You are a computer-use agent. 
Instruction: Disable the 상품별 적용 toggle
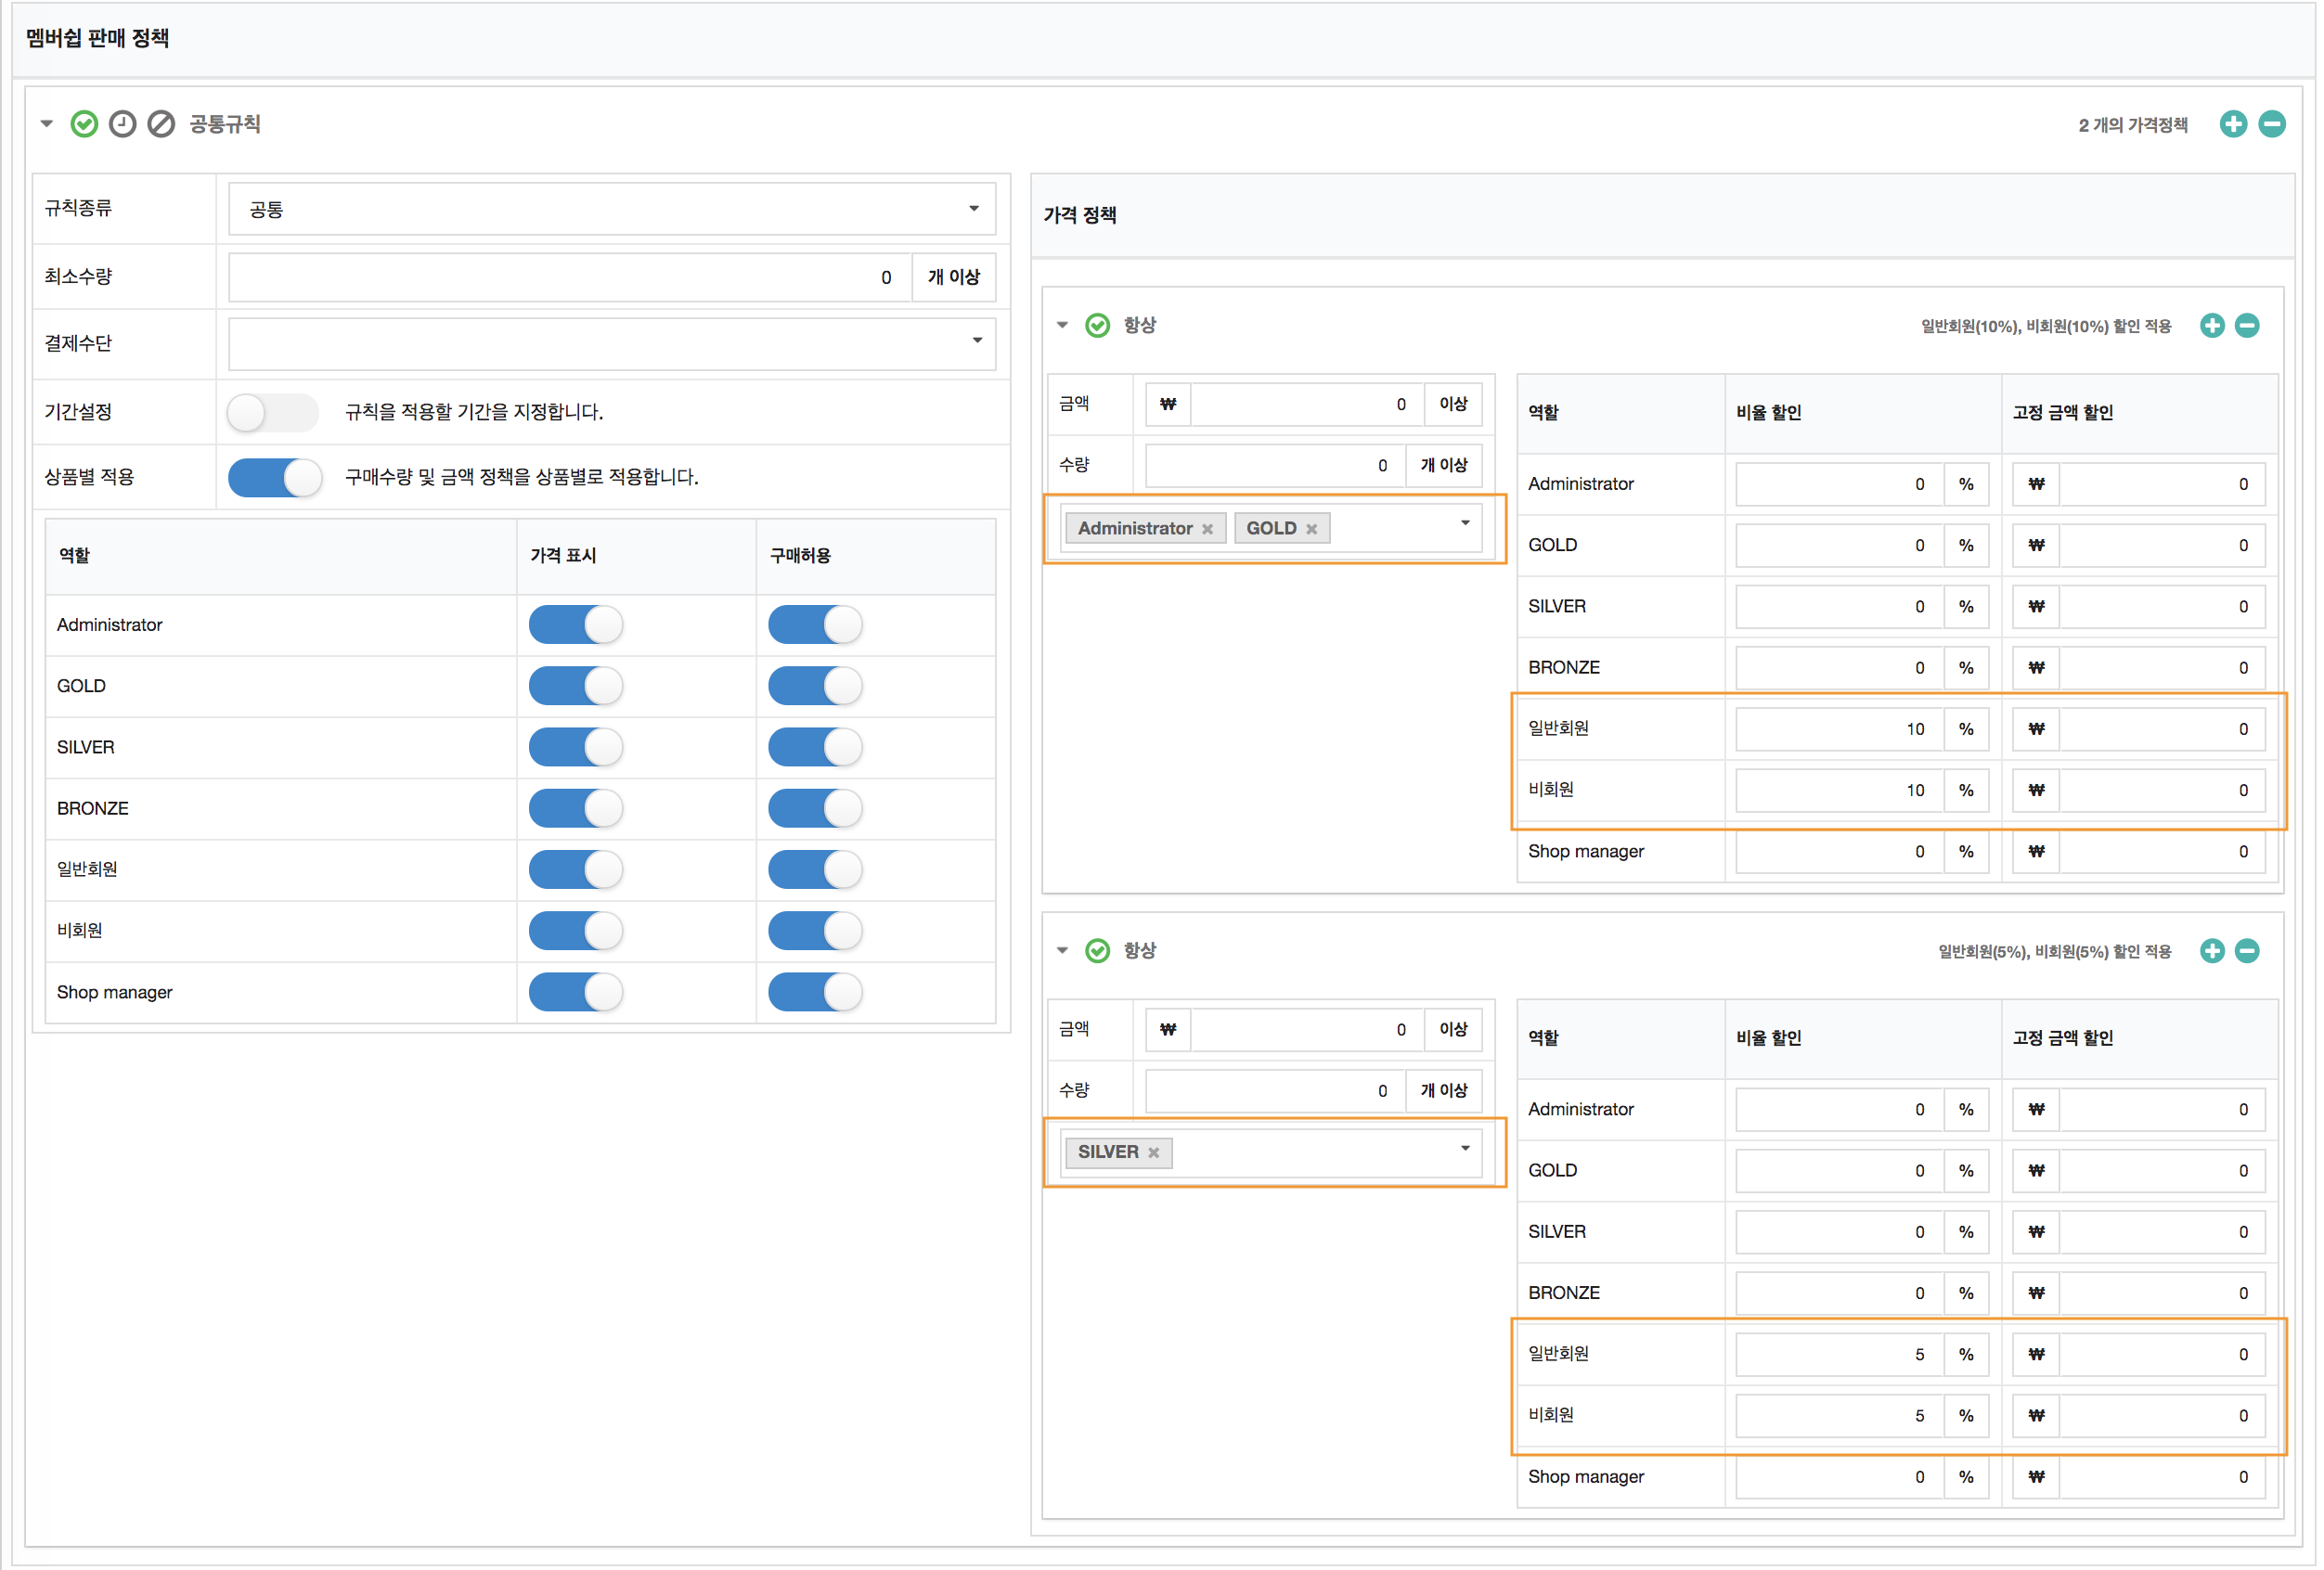click(x=275, y=478)
